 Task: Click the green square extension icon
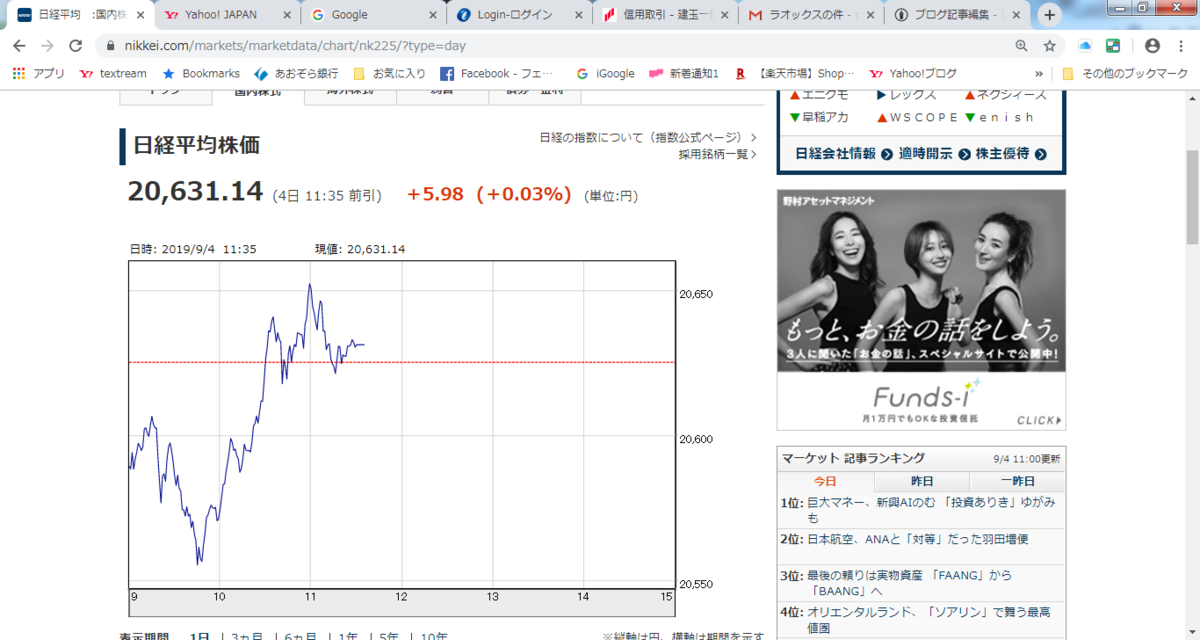tap(1112, 46)
